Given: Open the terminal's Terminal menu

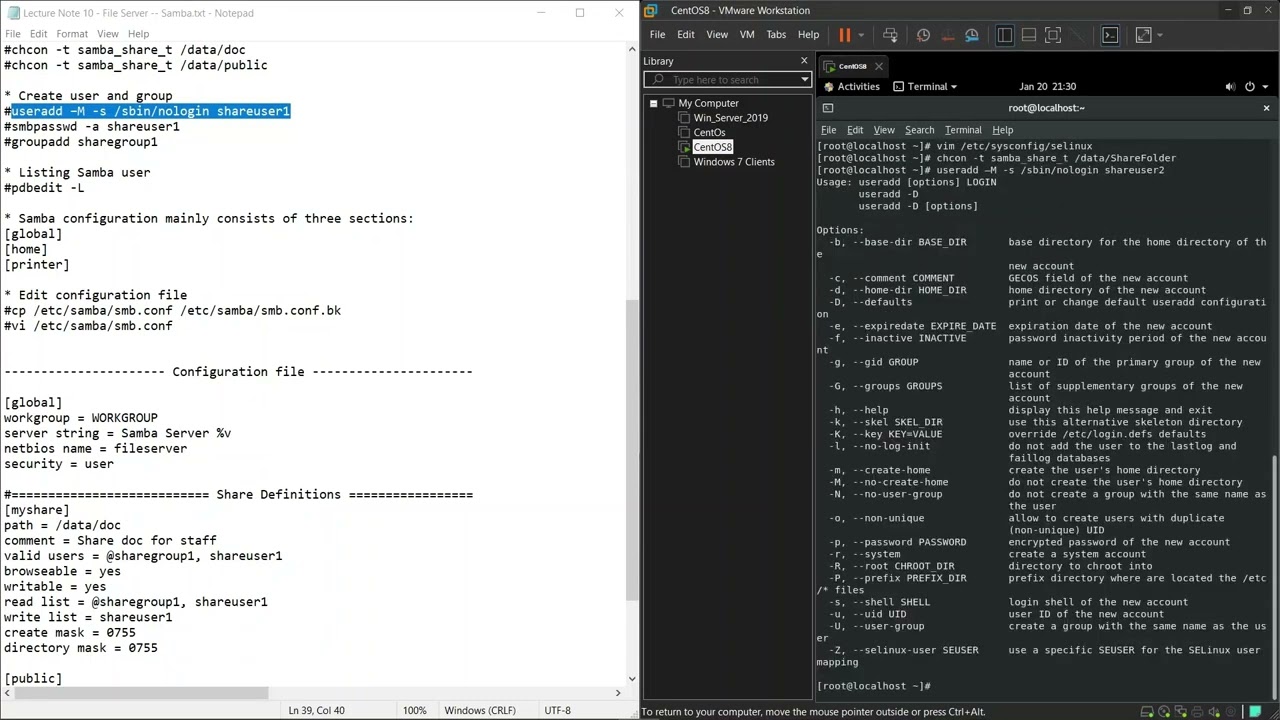Looking at the screenshot, I should tap(963, 130).
